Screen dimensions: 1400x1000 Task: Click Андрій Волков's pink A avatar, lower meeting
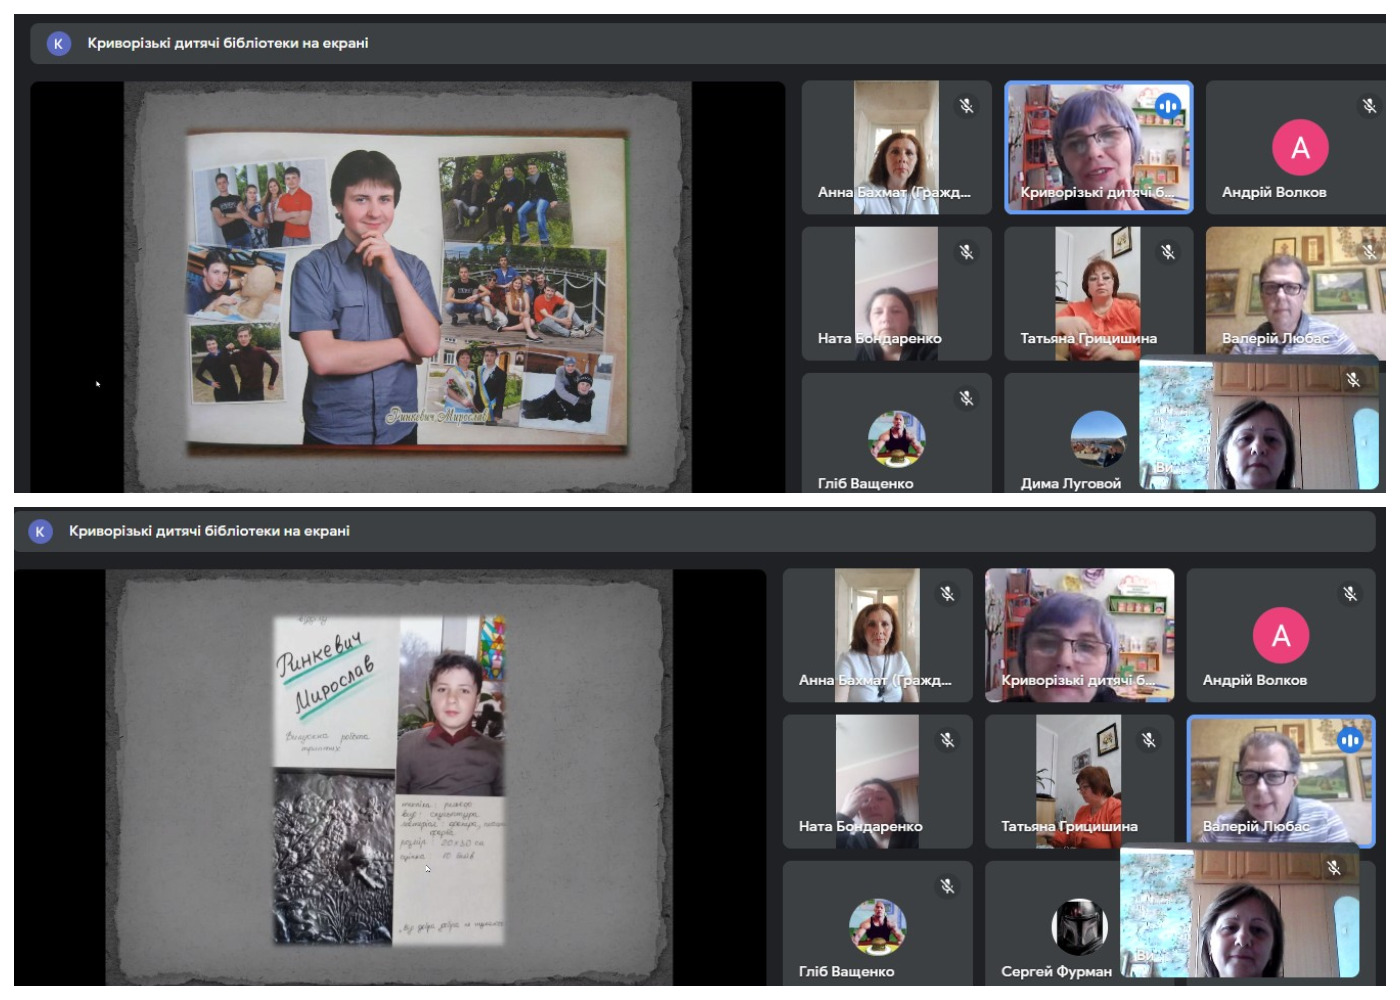[1280, 635]
